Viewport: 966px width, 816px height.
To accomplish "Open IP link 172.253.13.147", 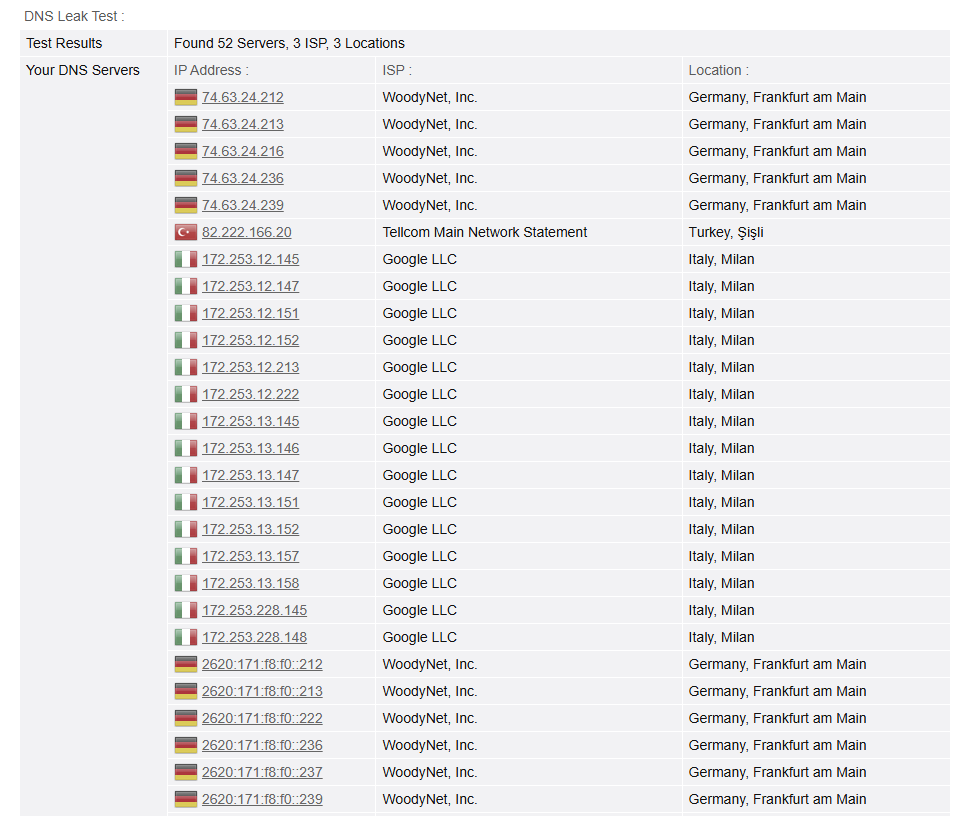I will coord(251,475).
